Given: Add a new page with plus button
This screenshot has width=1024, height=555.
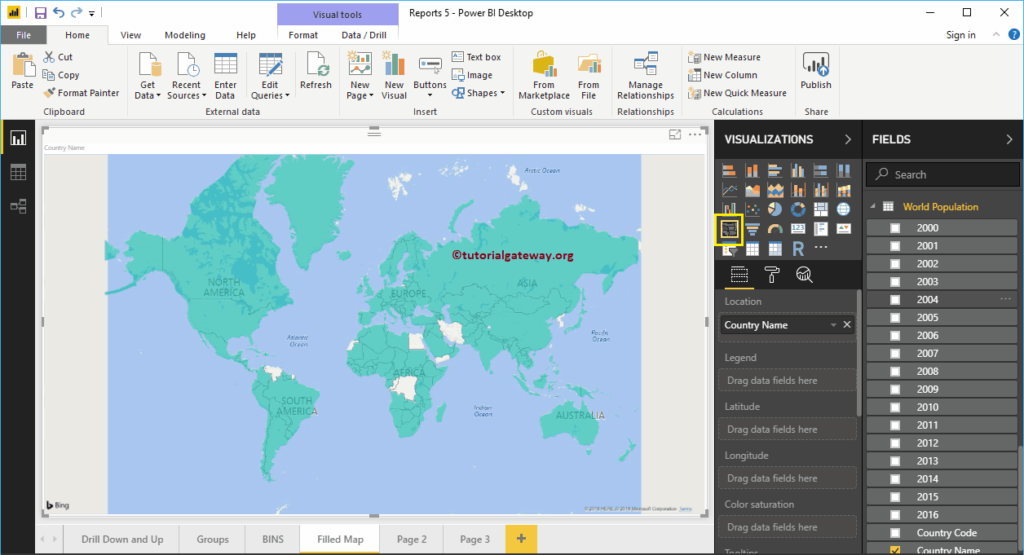Looking at the screenshot, I should (x=521, y=539).
